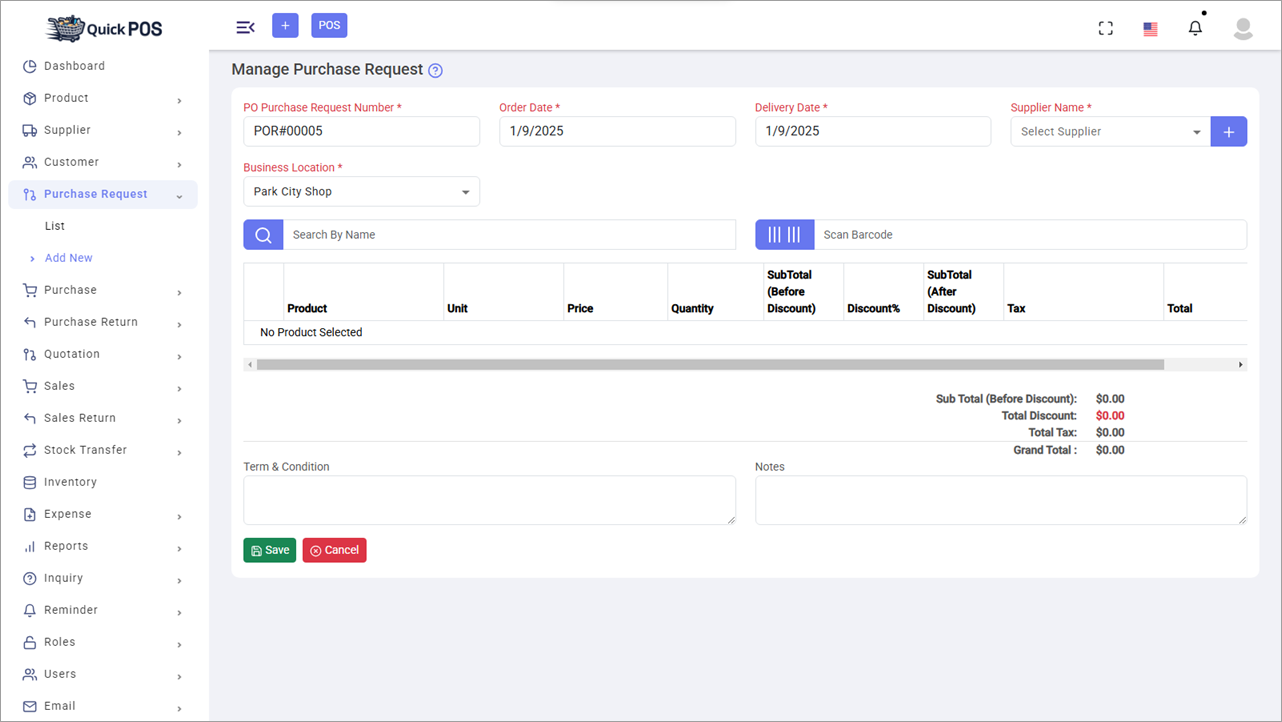Collapse the sidebar using the hamburger icon
Viewport: 1282px width, 722px height.
click(245, 26)
